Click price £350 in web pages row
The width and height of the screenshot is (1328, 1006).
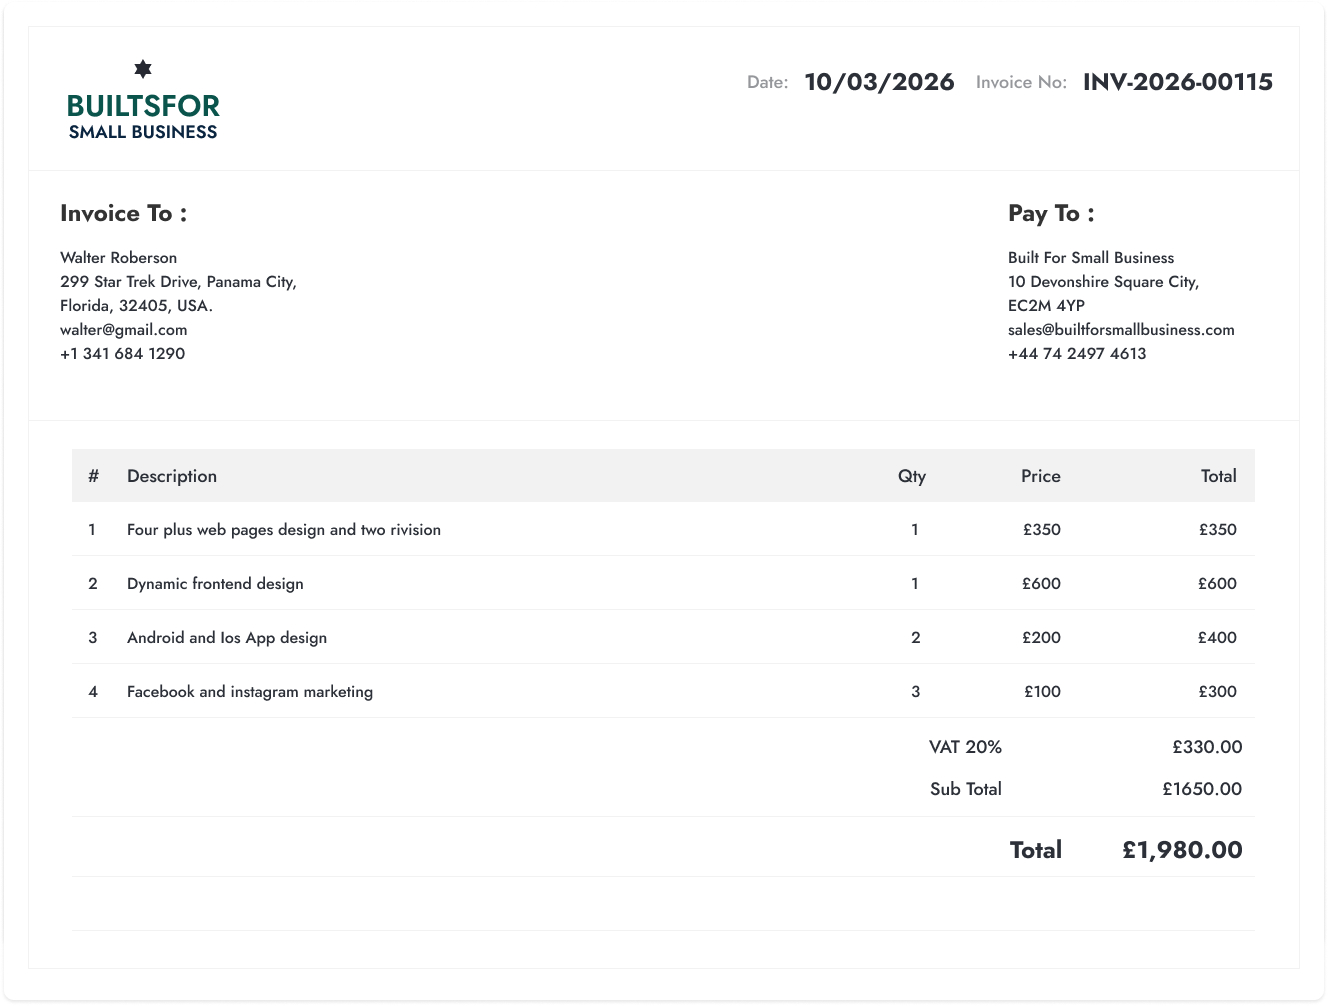click(1042, 530)
